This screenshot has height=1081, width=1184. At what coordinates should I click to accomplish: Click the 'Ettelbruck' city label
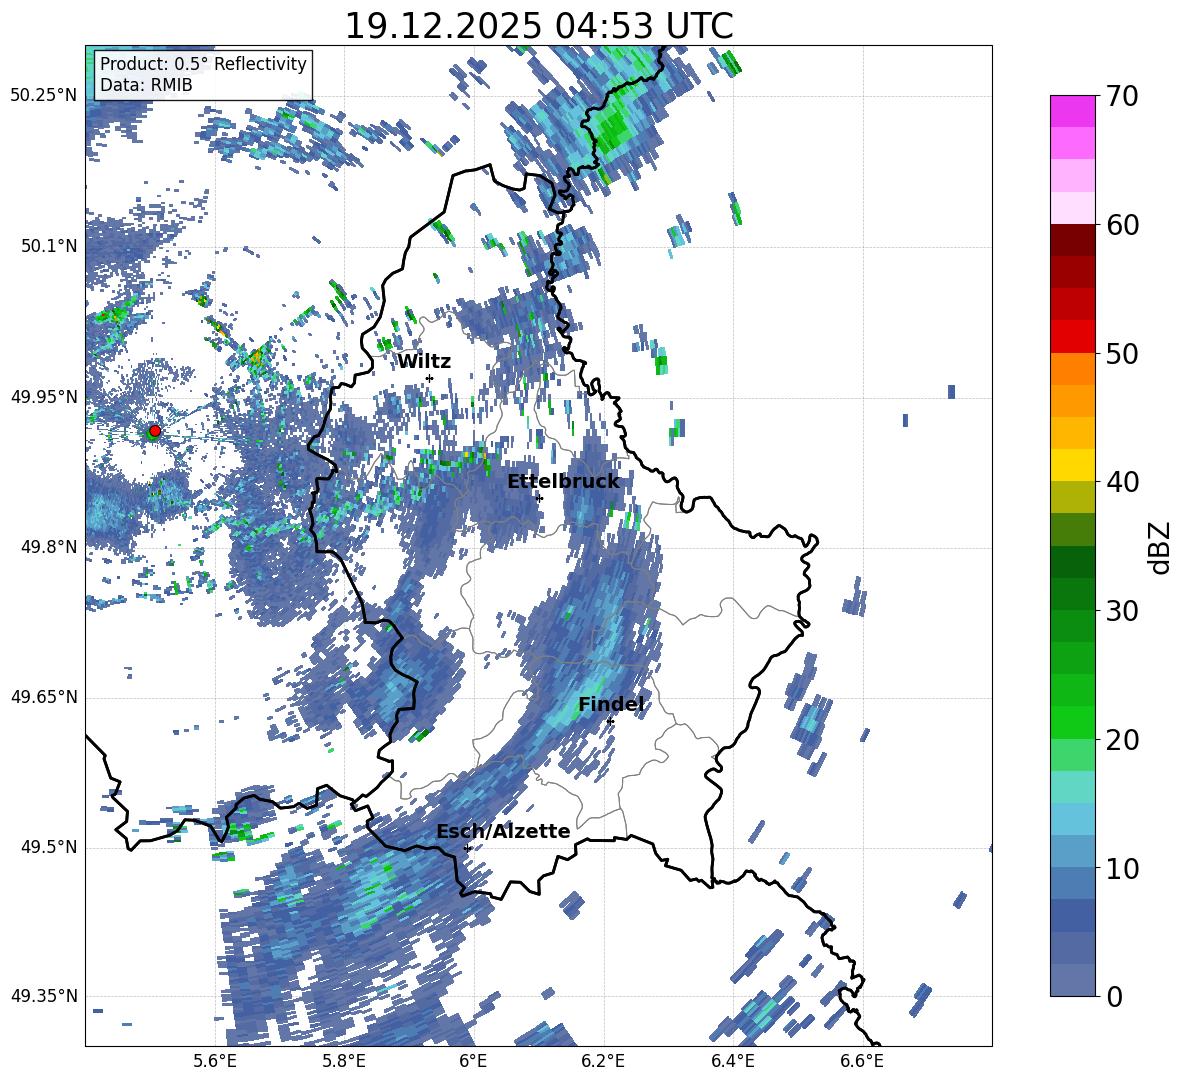tap(563, 482)
